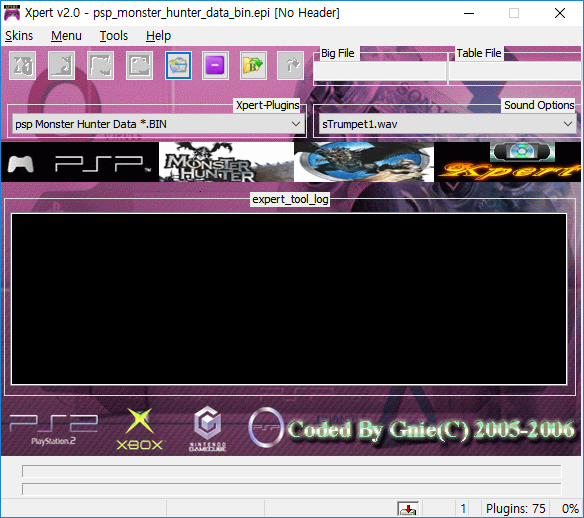The image size is (584, 518).
Task: Click the blue-outlined globe folder toolbar icon
Action: 178,66
